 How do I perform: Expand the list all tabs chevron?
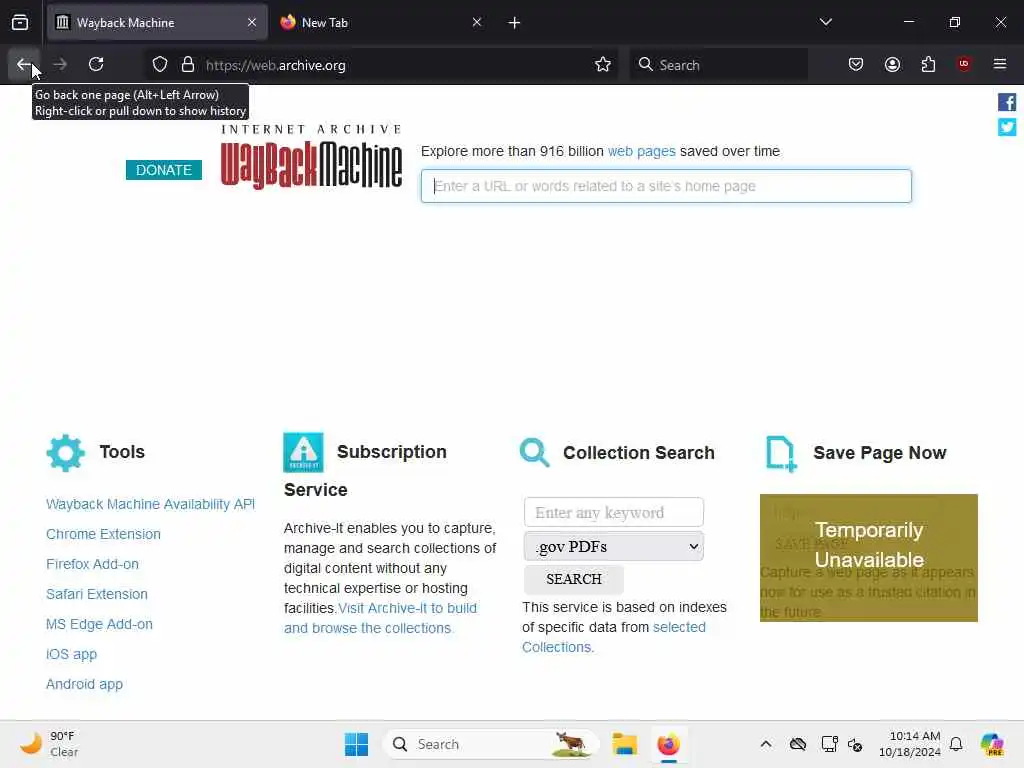click(x=825, y=22)
